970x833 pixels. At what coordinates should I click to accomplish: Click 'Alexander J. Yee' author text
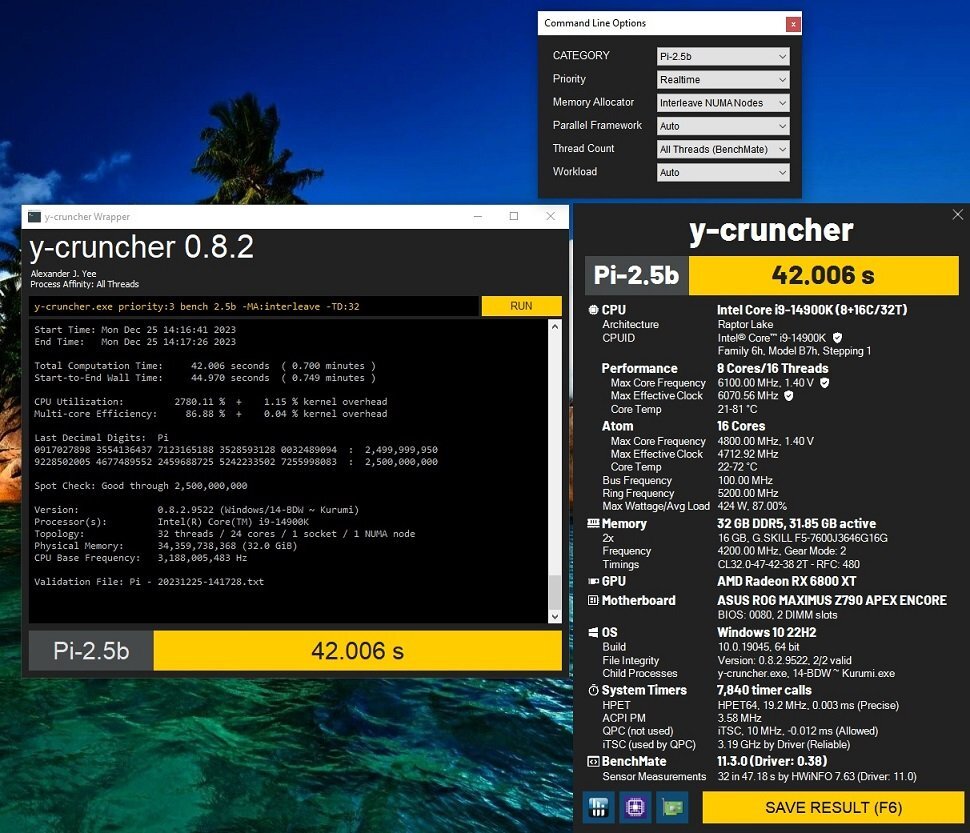pos(63,273)
